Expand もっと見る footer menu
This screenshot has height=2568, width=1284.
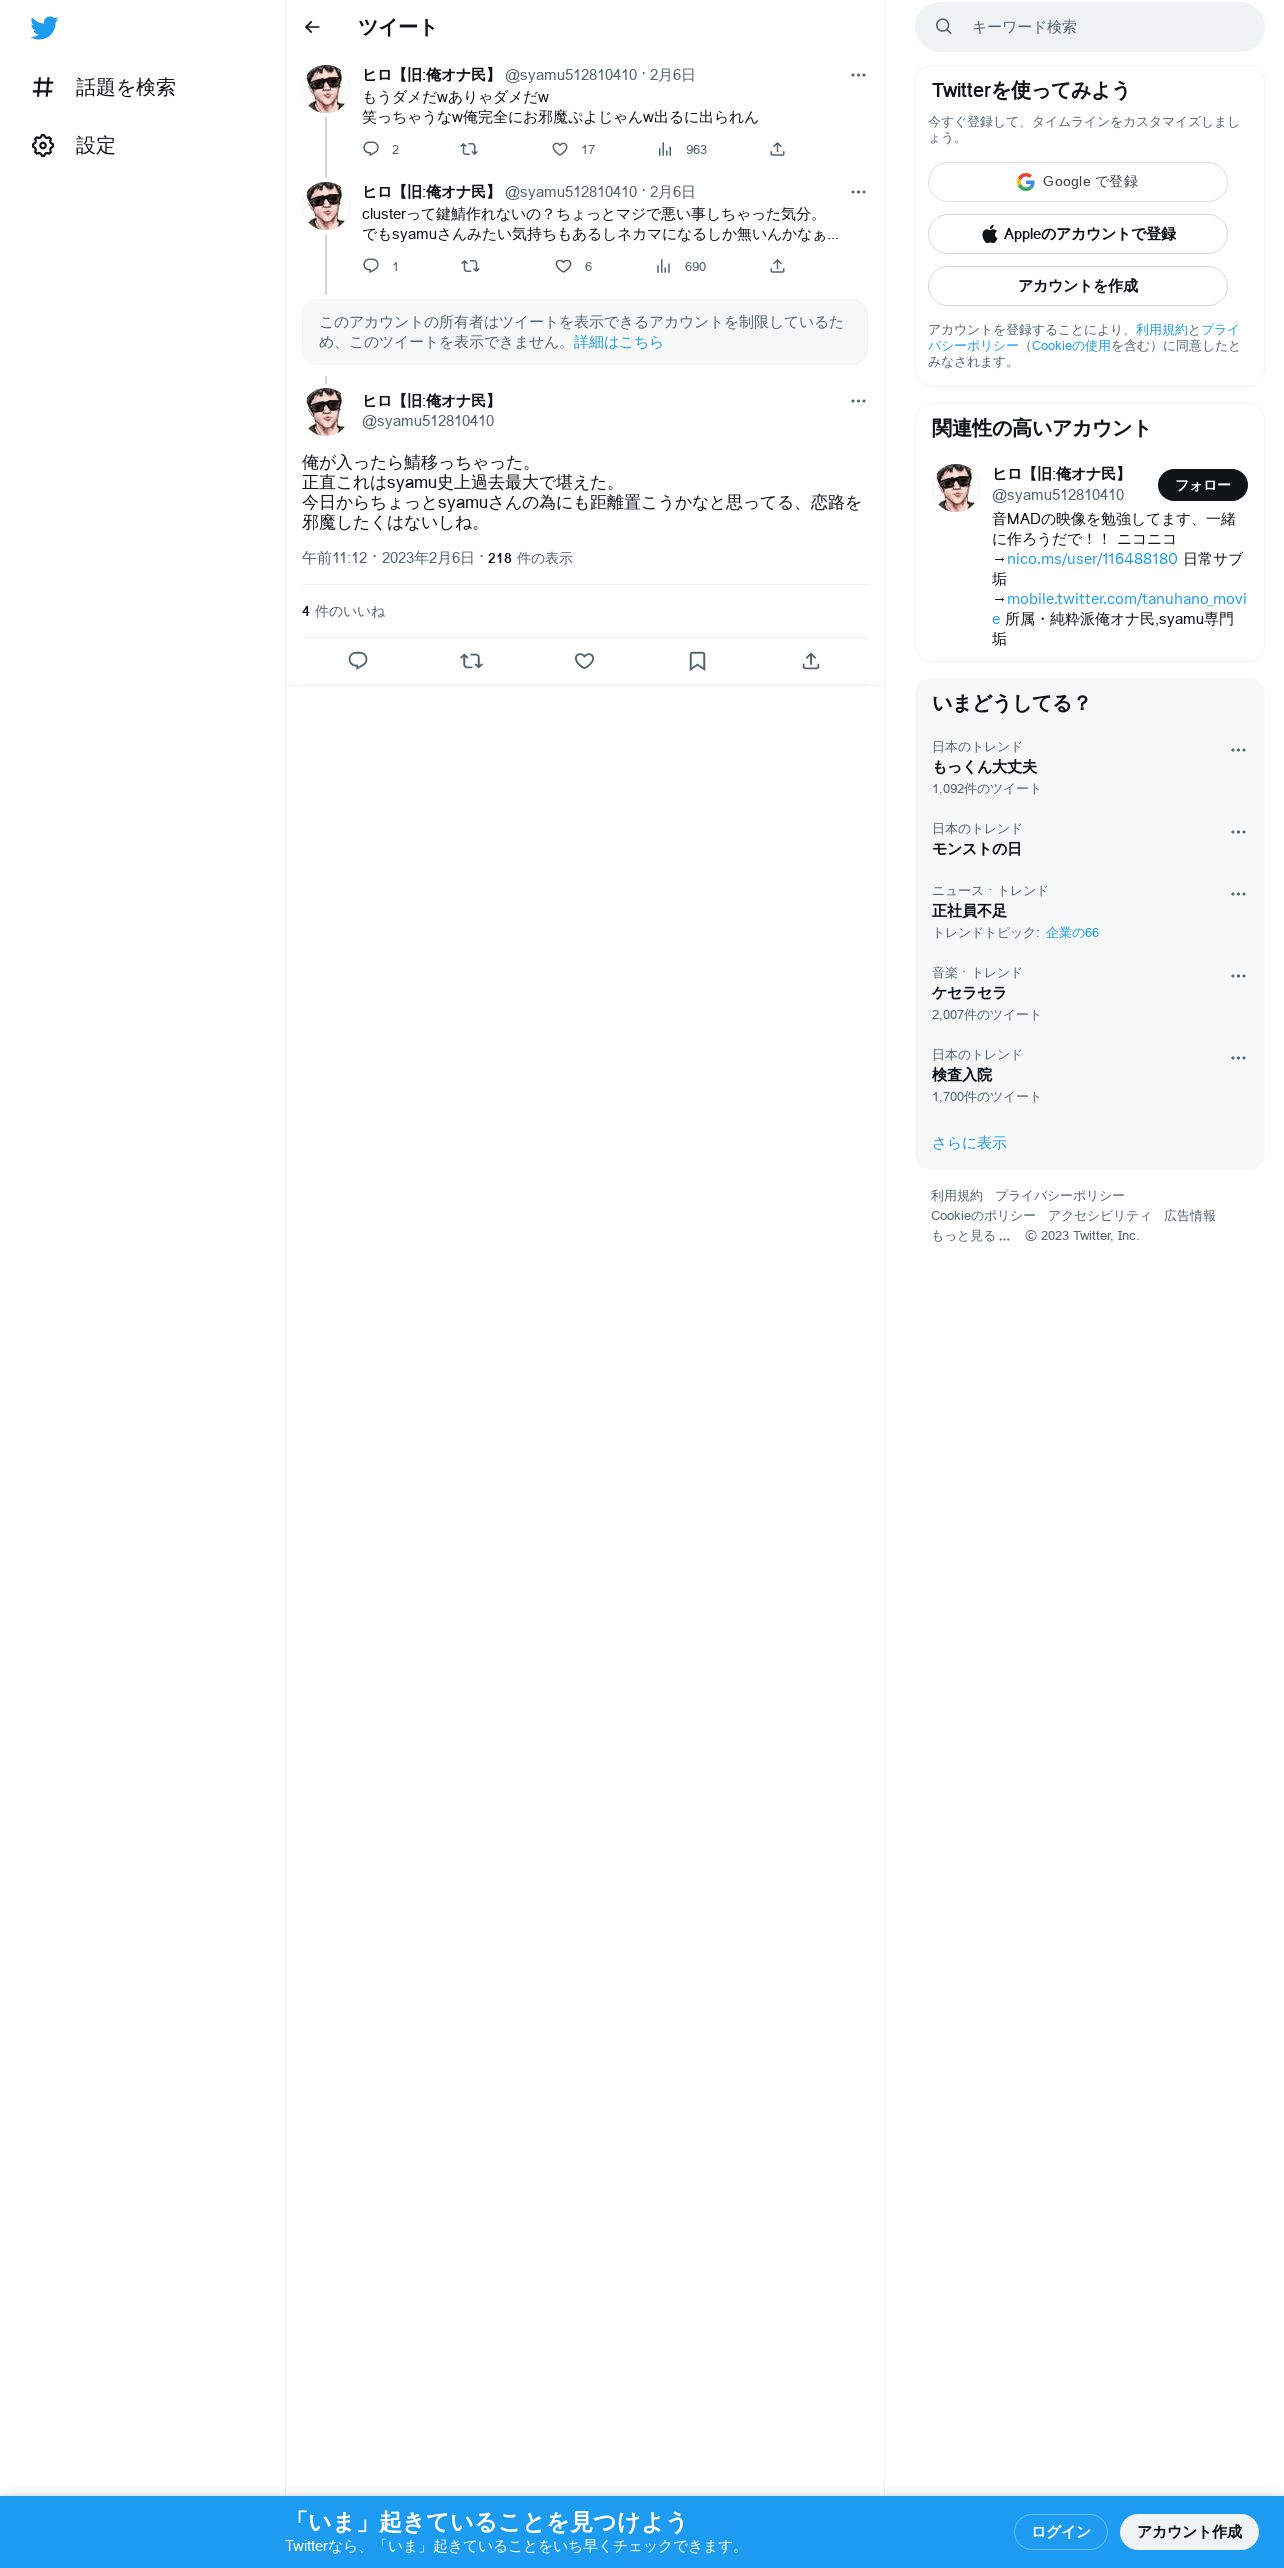pos(971,1236)
